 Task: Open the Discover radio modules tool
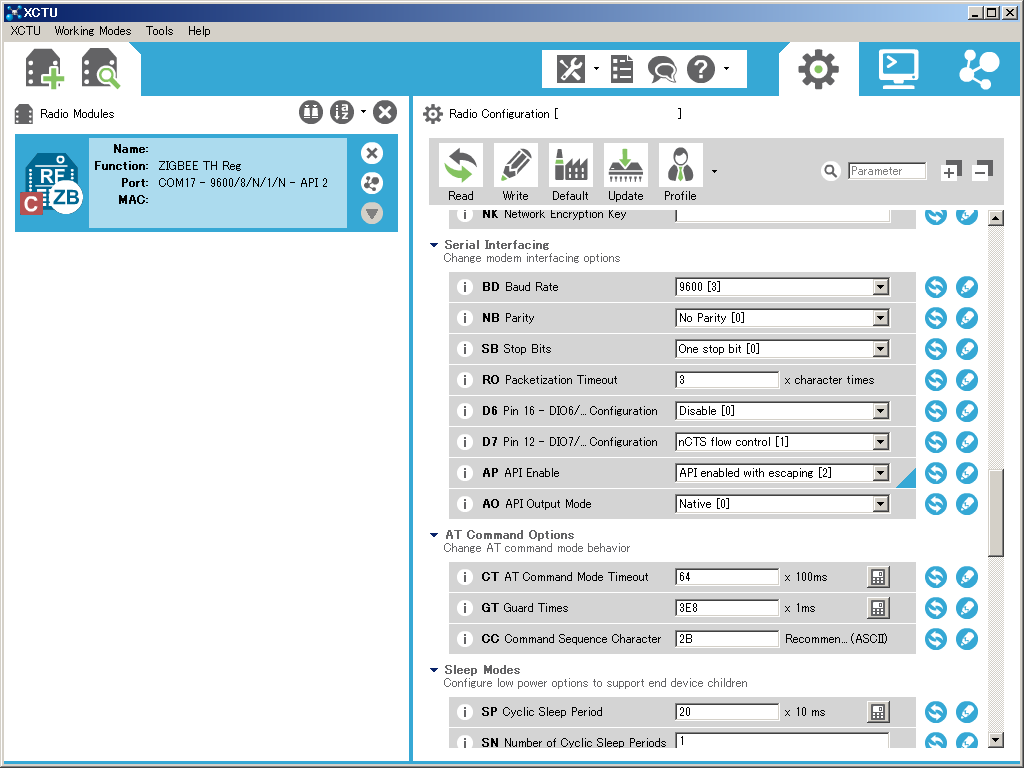pos(101,70)
